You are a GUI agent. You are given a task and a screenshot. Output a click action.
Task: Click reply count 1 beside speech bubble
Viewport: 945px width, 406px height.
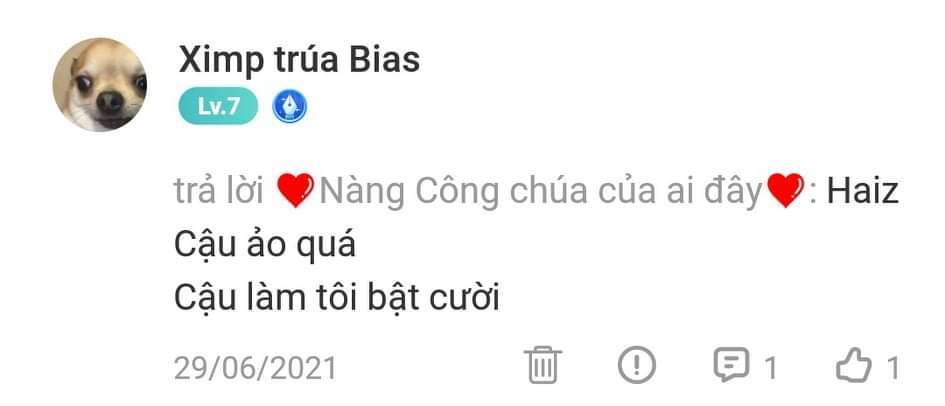(x=771, y=368)
